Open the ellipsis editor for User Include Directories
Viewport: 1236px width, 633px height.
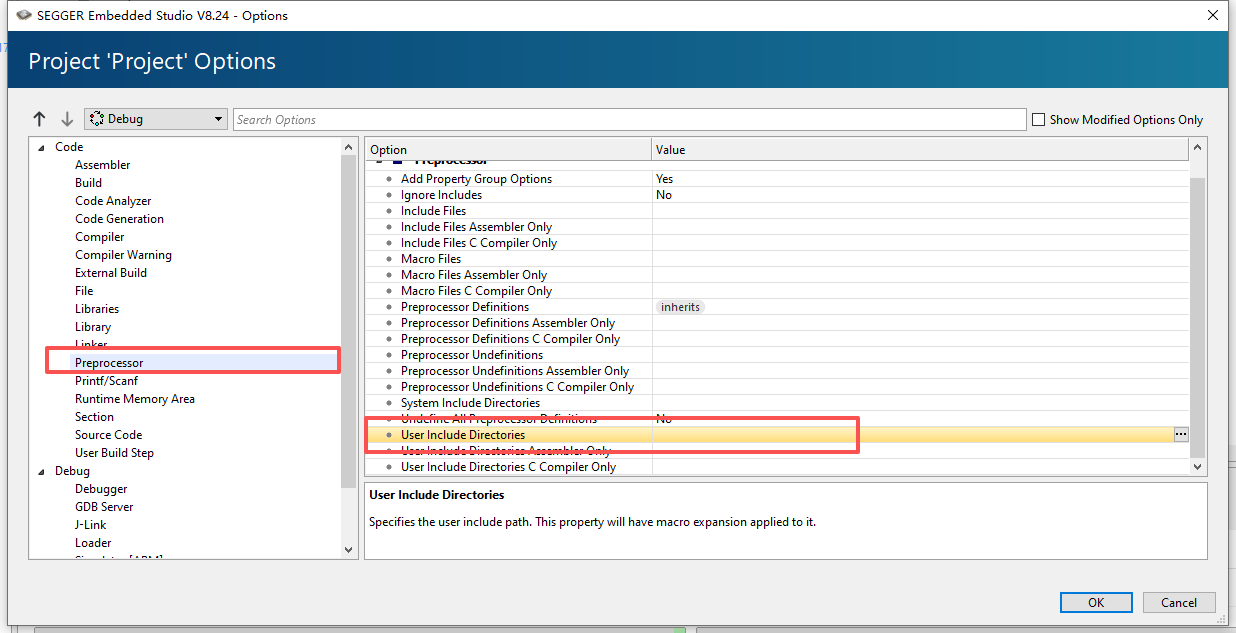click(1181, 434)
